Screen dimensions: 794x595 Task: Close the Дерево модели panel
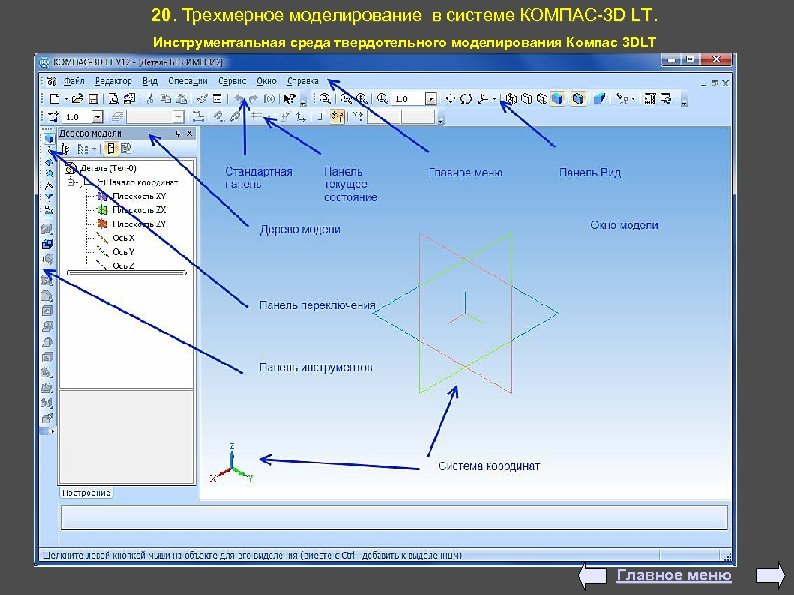[189, 134]
